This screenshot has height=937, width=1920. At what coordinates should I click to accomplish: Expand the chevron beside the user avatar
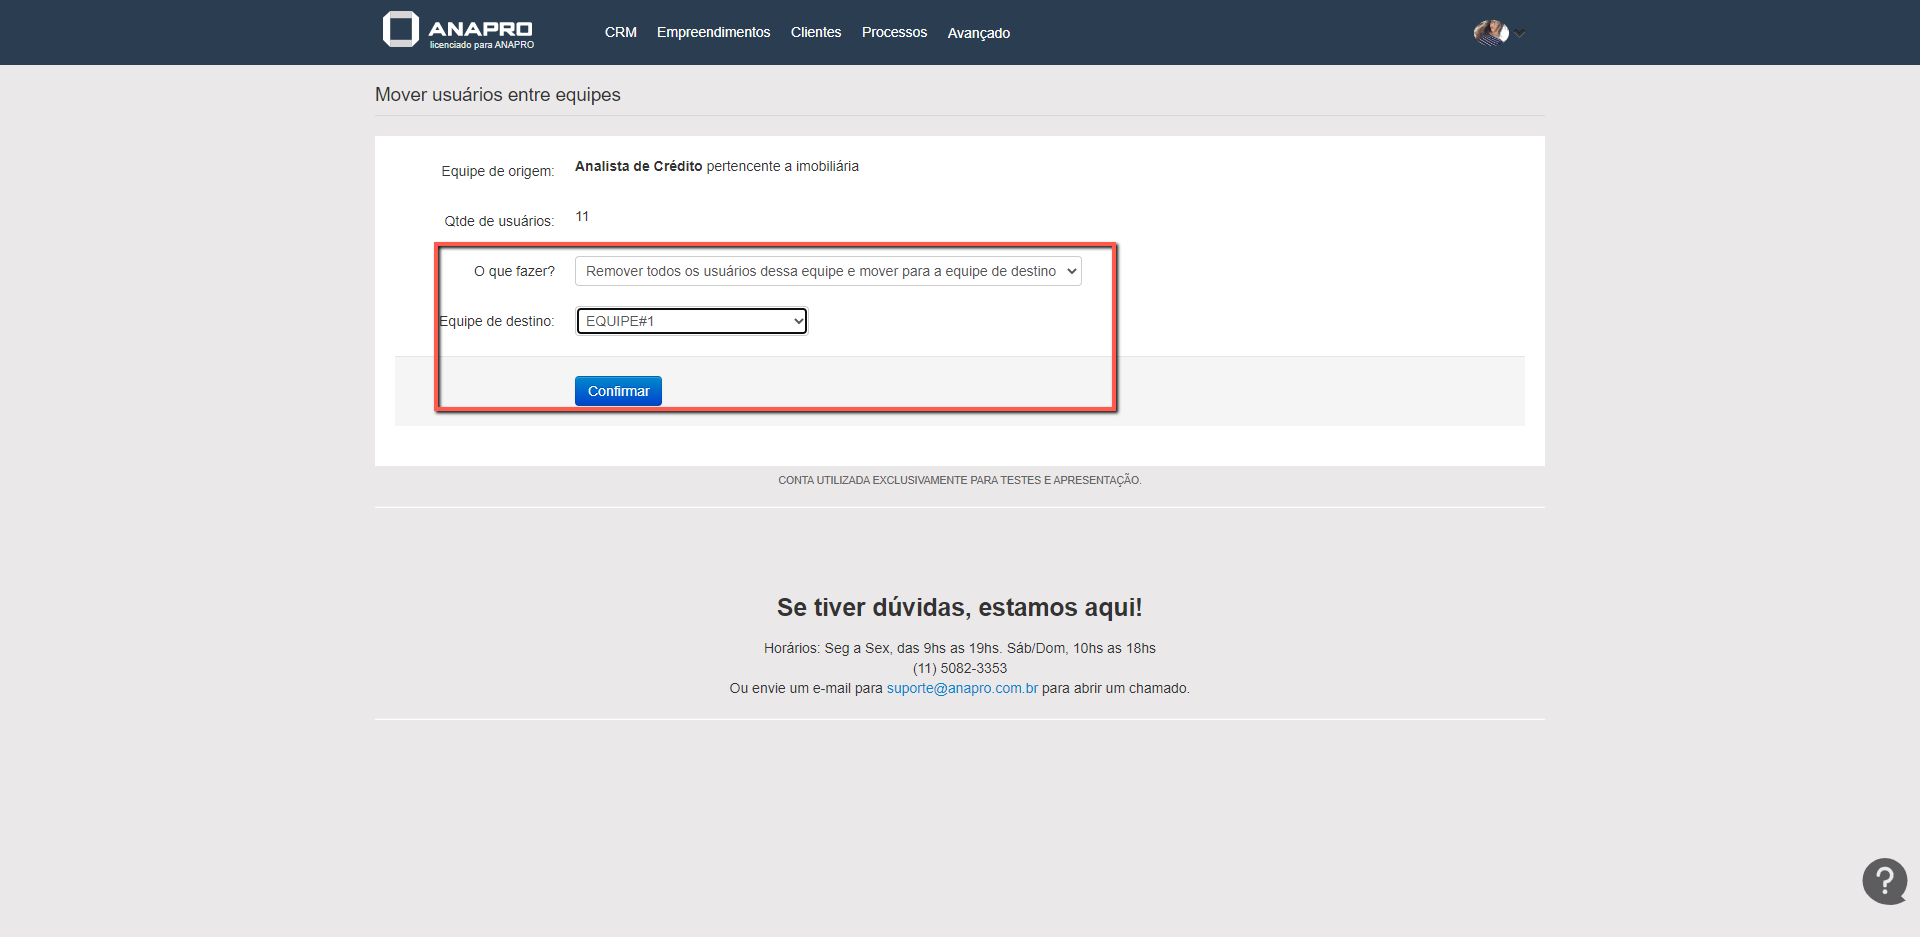(x=1520, y=33)
